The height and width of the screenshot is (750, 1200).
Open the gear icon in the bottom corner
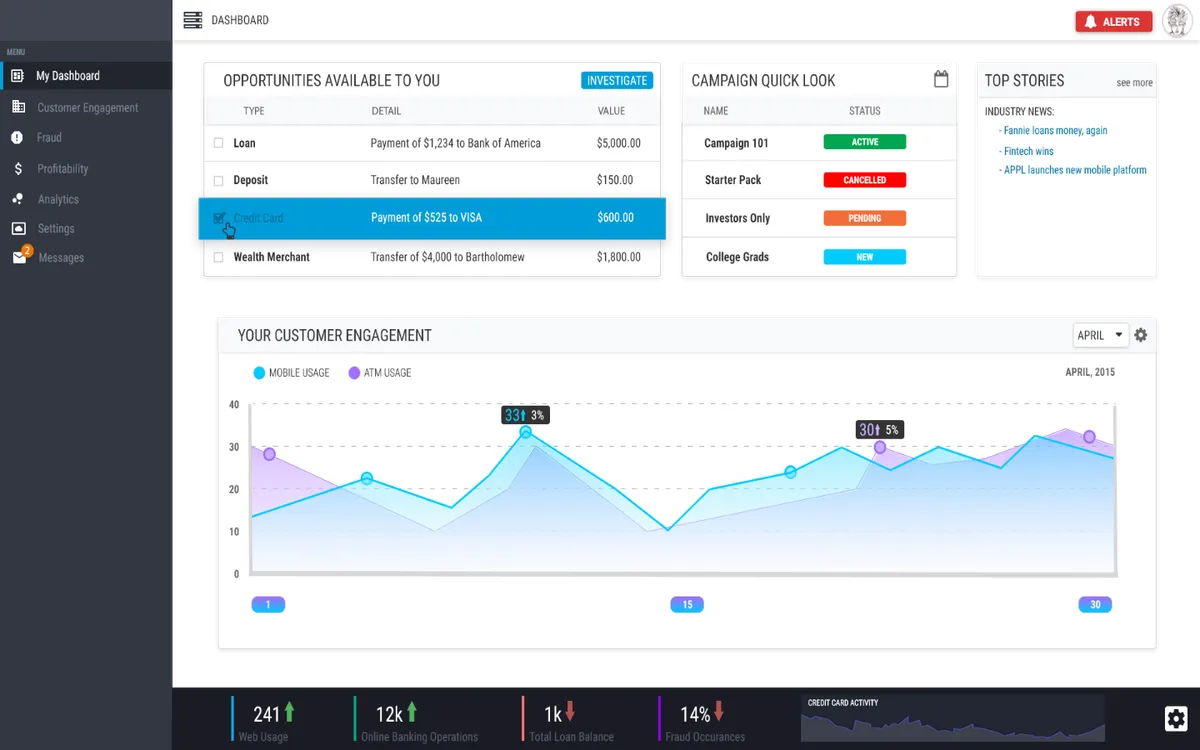(x=1176, y=718)
